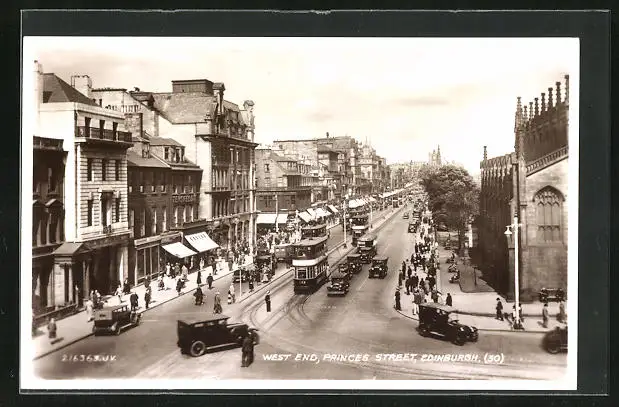Click the man walking beside the foreground car
Viewport: 619px width, 407px height.
point(247,349)
